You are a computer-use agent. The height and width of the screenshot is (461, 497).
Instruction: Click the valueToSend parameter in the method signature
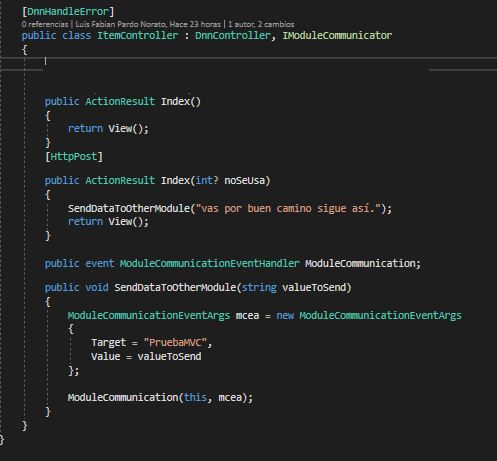(314, 287)
